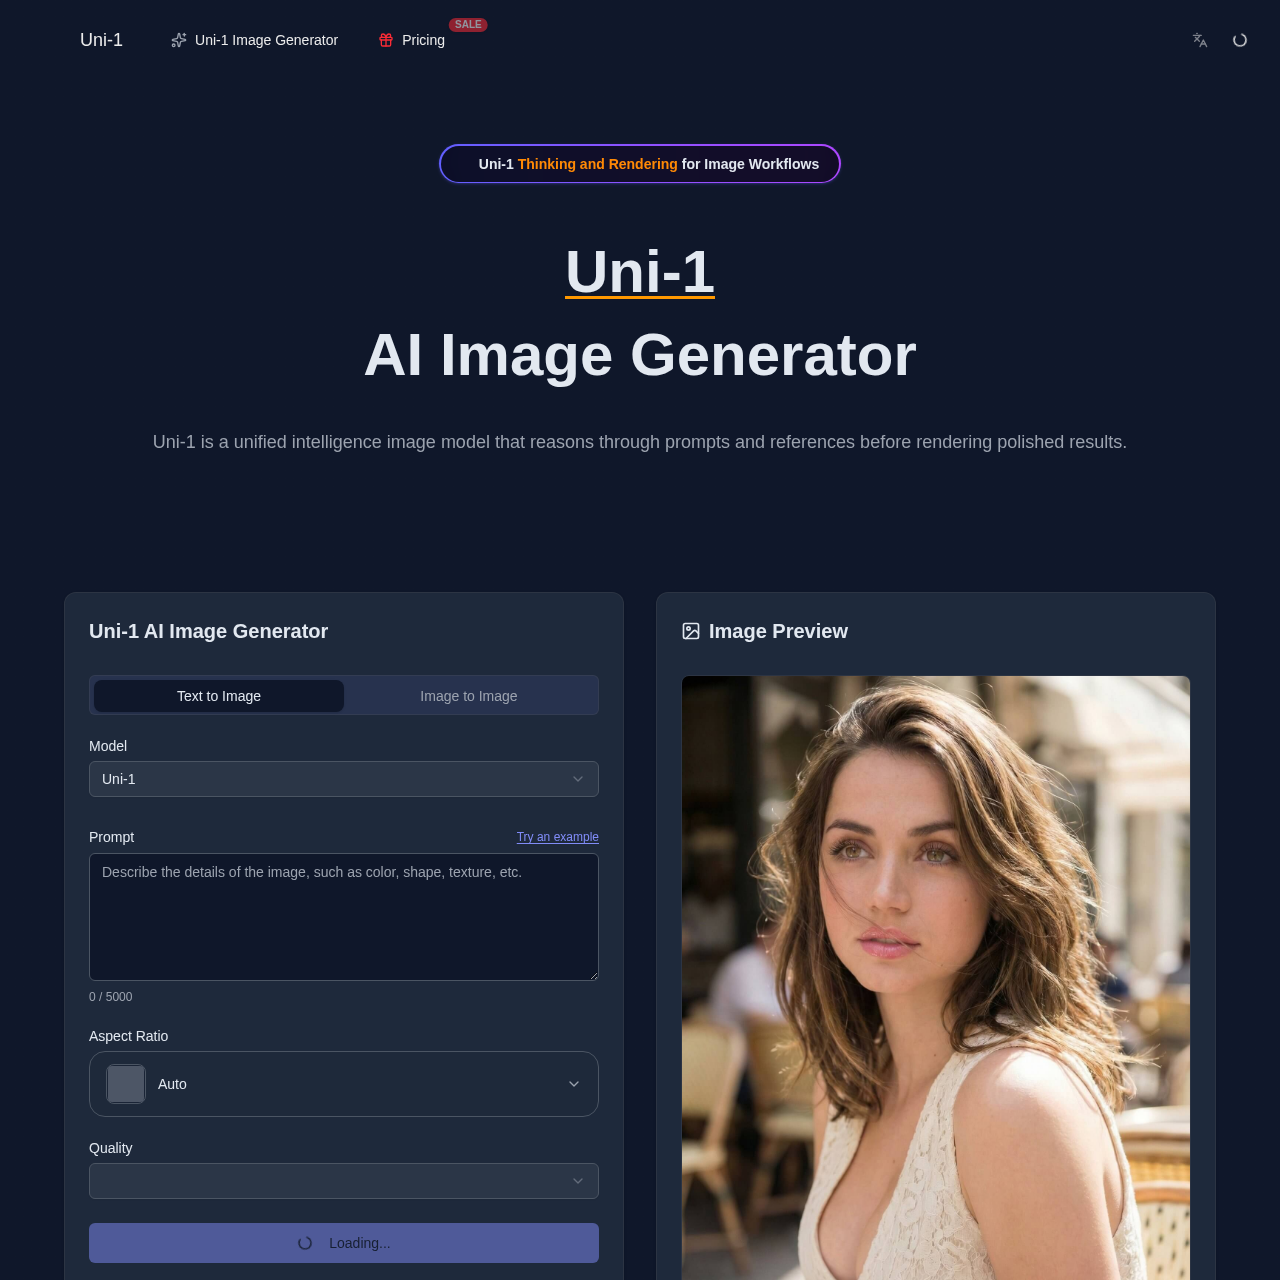Image resolution: width=1280 pixels, height=1280 pixels.
Task: Open the Quality dropdown
Action: point(343,1181)
